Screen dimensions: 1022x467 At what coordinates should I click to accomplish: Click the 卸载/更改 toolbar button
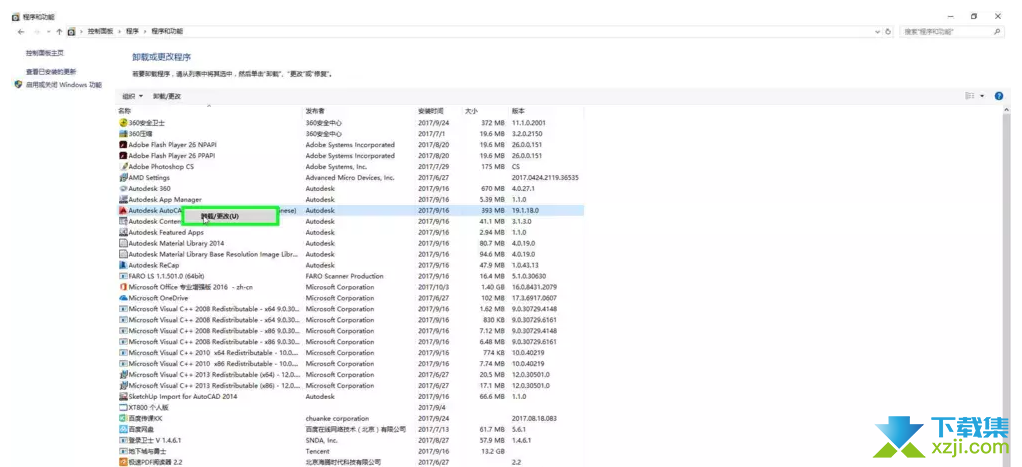coord(167,96)
